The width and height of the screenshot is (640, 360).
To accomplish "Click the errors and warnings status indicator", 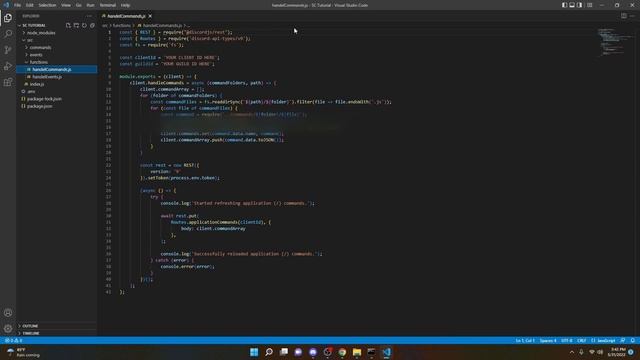I will coord(13,340).
